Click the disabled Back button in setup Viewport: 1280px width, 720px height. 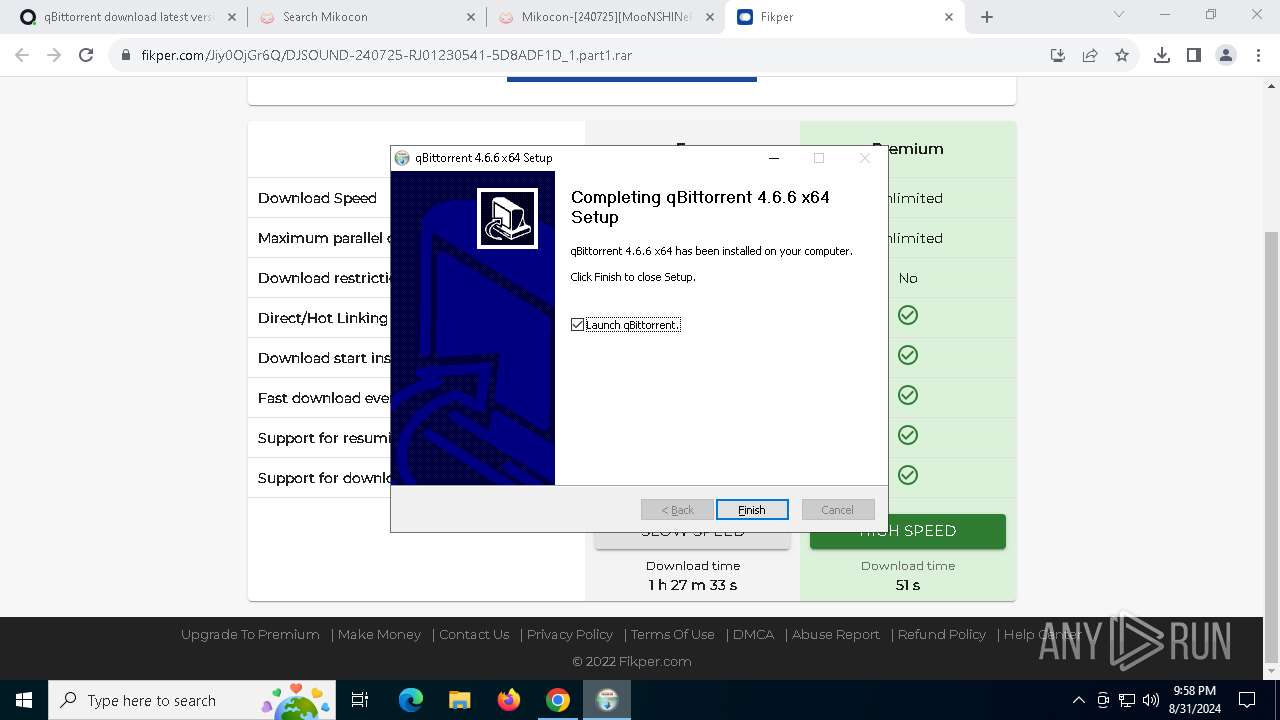pos(677,510)
